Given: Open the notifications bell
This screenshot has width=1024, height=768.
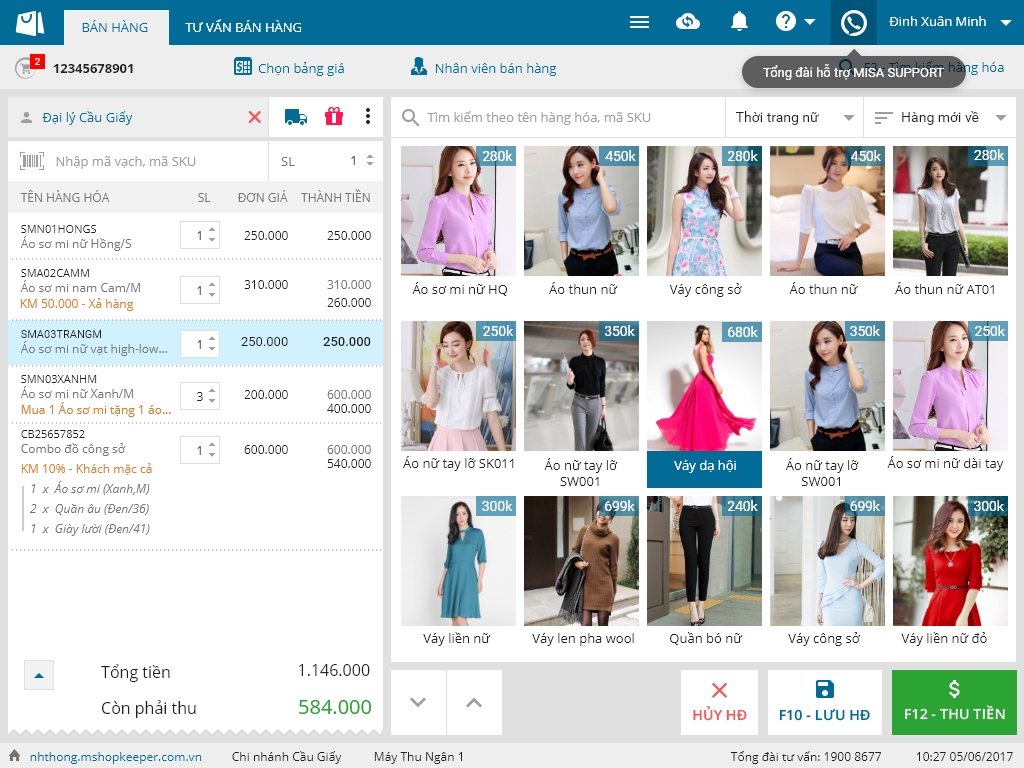Looking at the screenshot, I should point(739,22).
